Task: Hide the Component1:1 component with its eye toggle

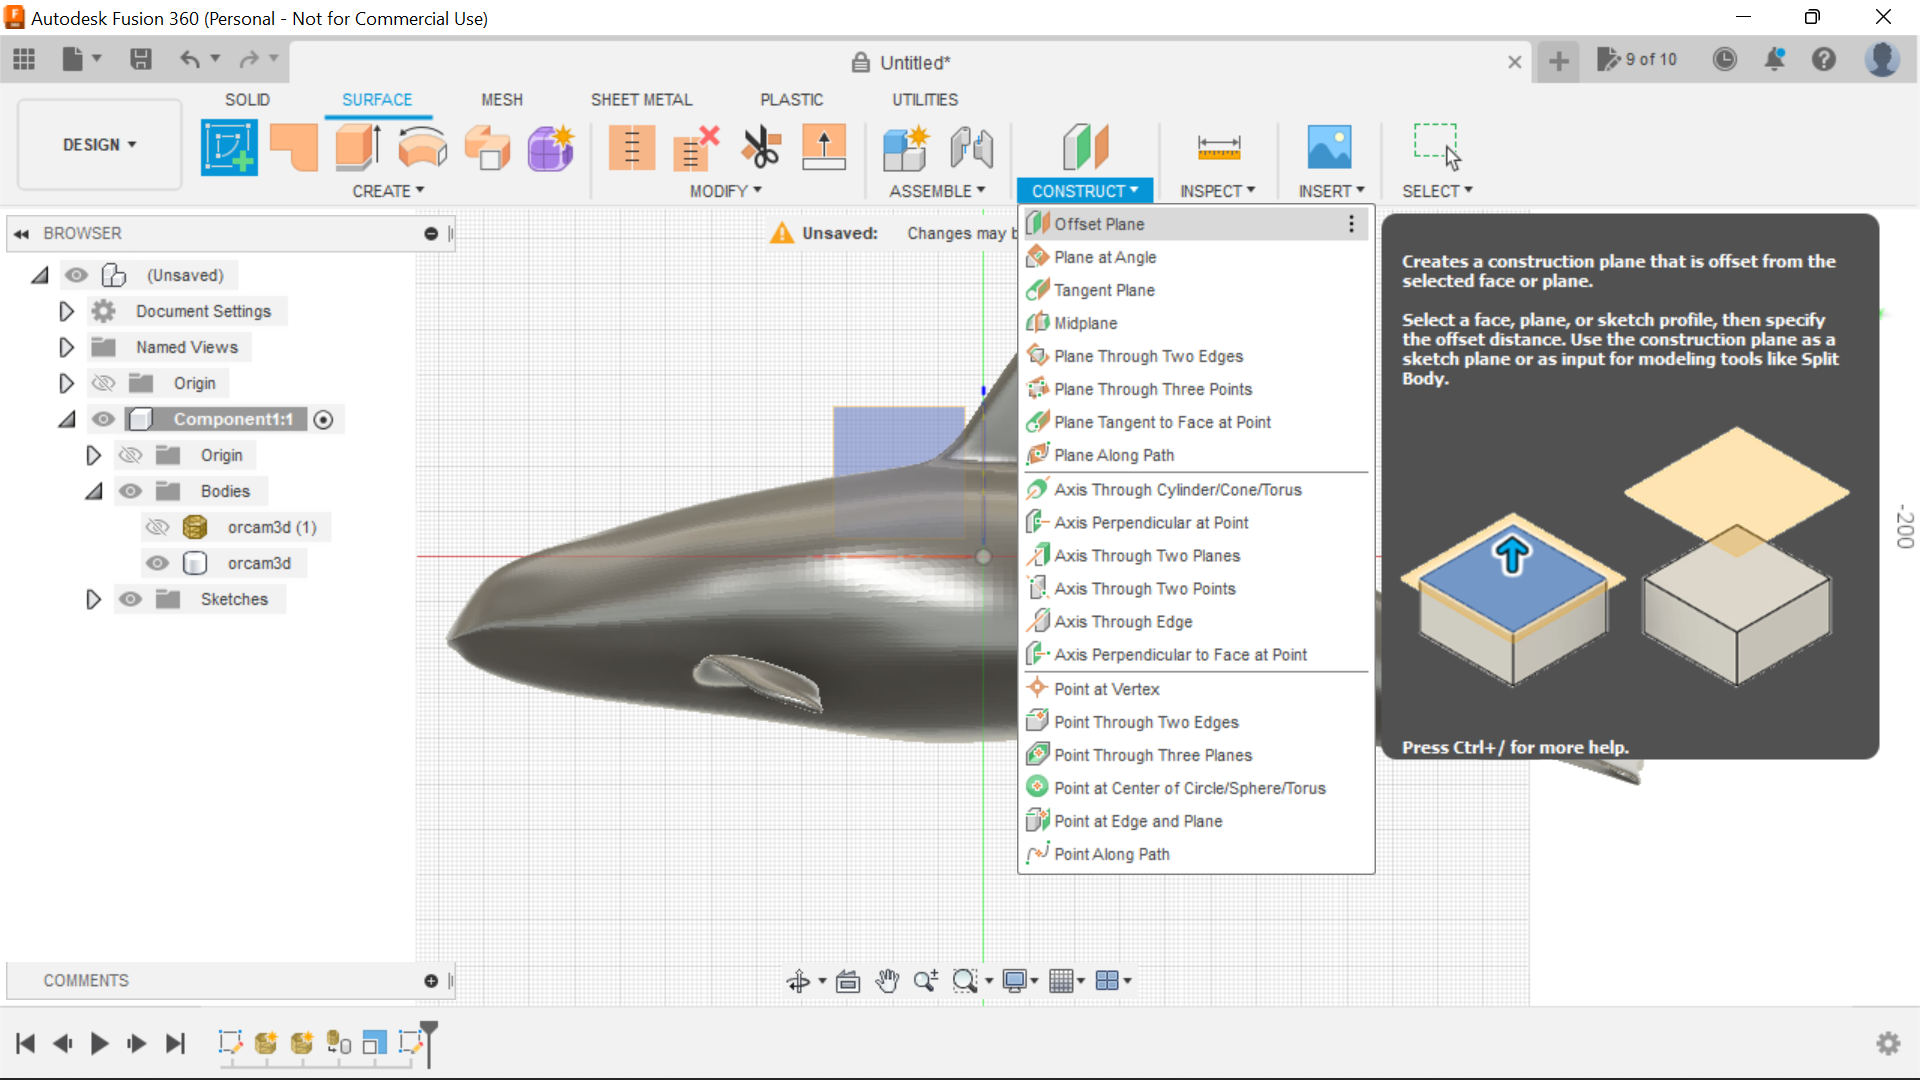Action: (x=103, y=419)
